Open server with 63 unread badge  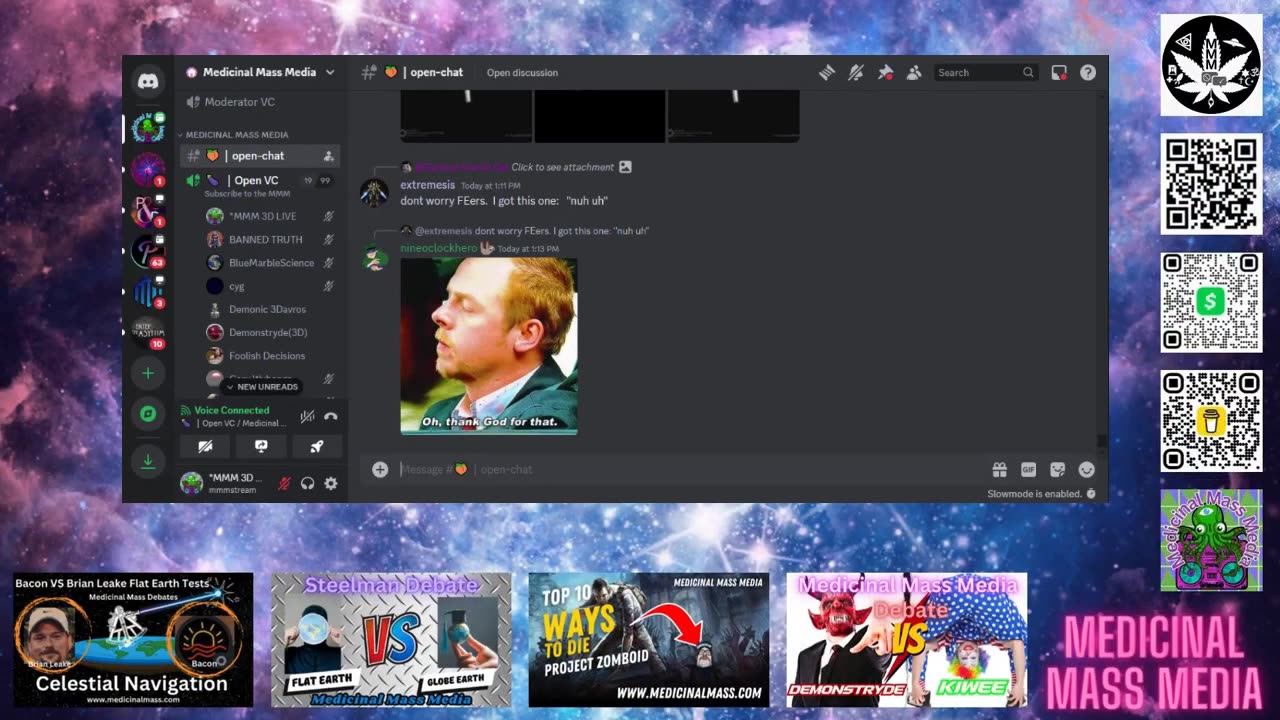pyautogui.click(x=148, y=251)
